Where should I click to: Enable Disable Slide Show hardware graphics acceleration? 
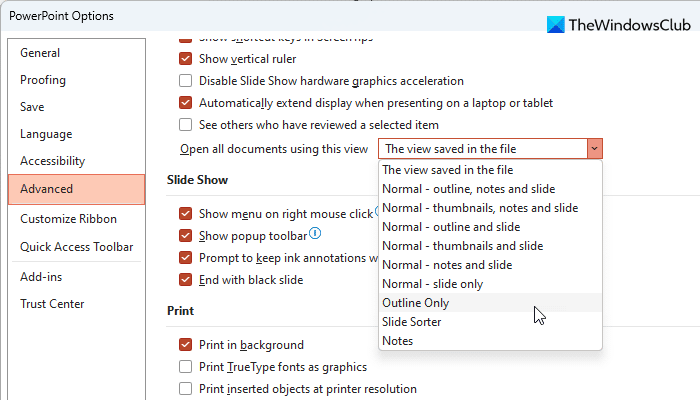[x=185, y=81]
